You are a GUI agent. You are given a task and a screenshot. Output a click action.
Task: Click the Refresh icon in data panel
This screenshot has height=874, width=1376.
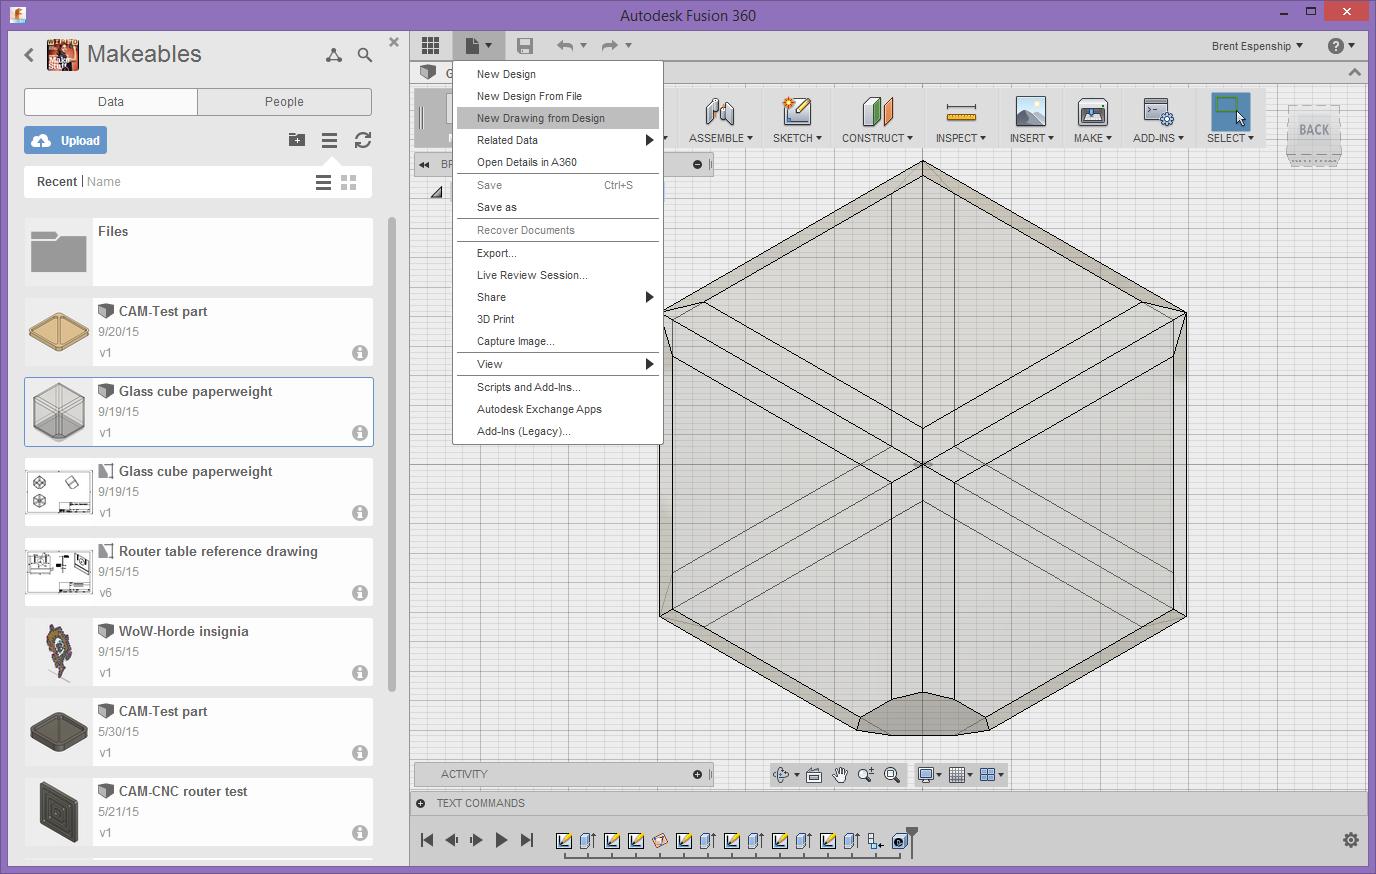363,141
